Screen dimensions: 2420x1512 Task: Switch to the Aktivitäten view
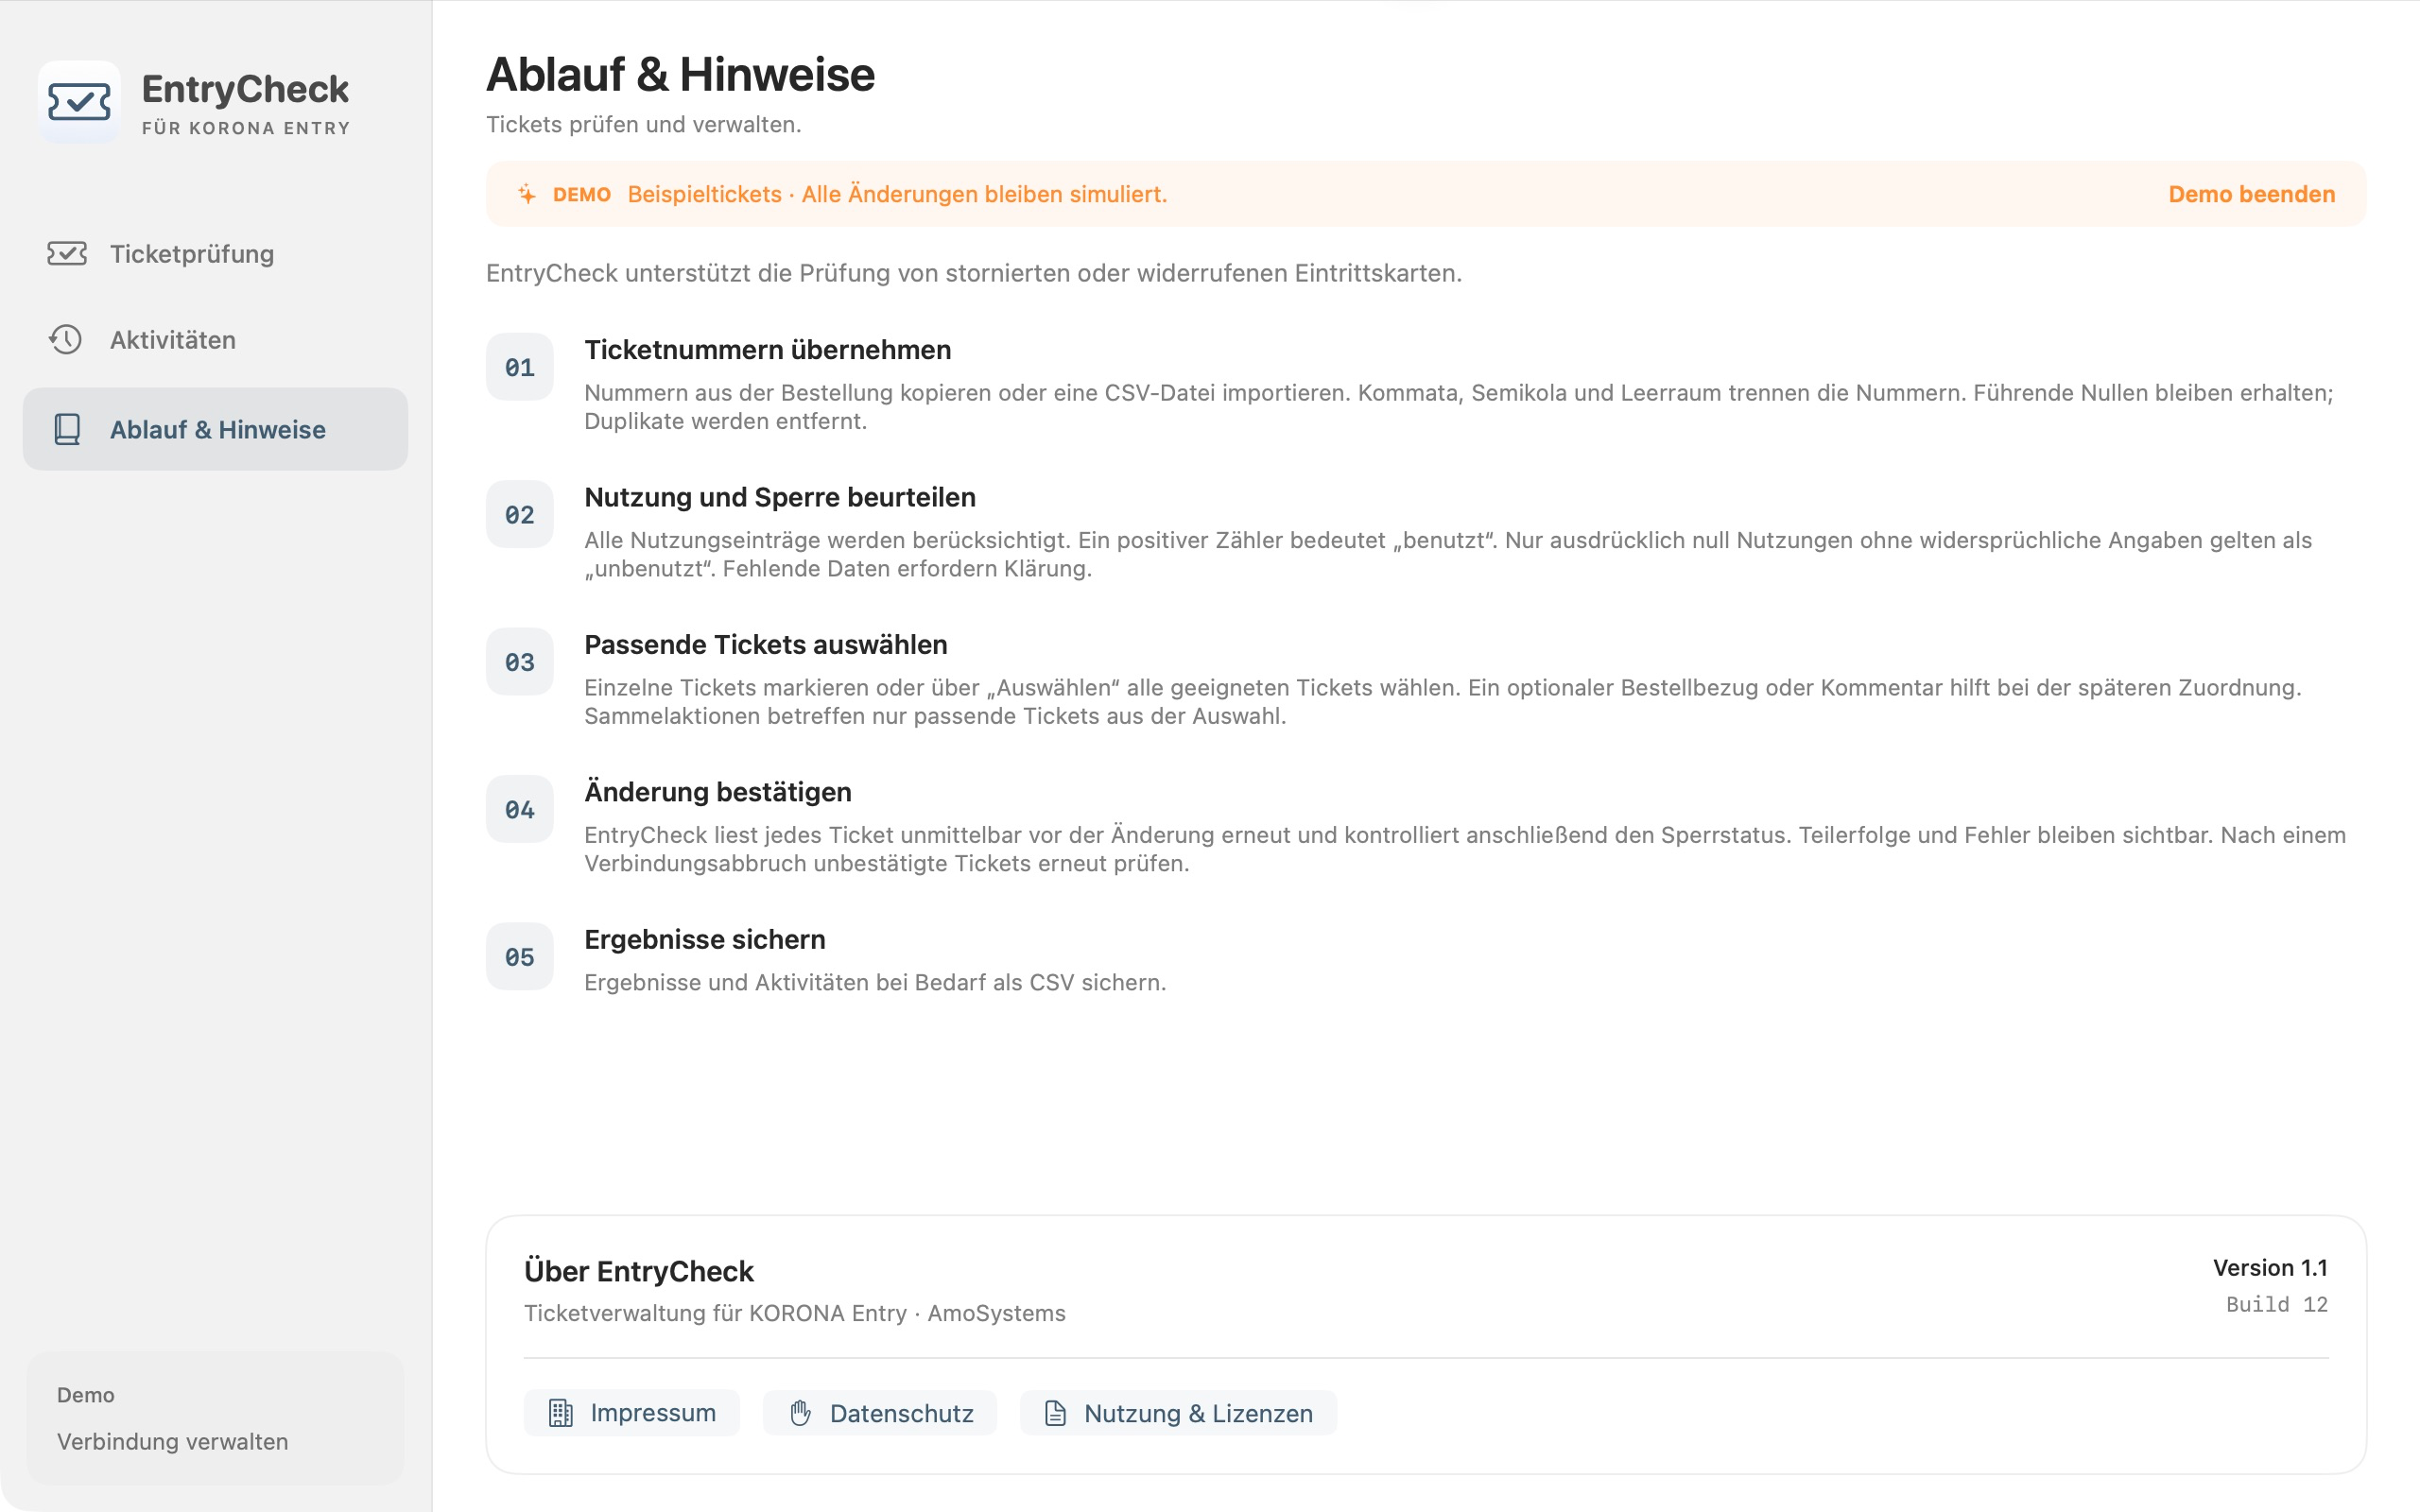[x=215, y=340]
